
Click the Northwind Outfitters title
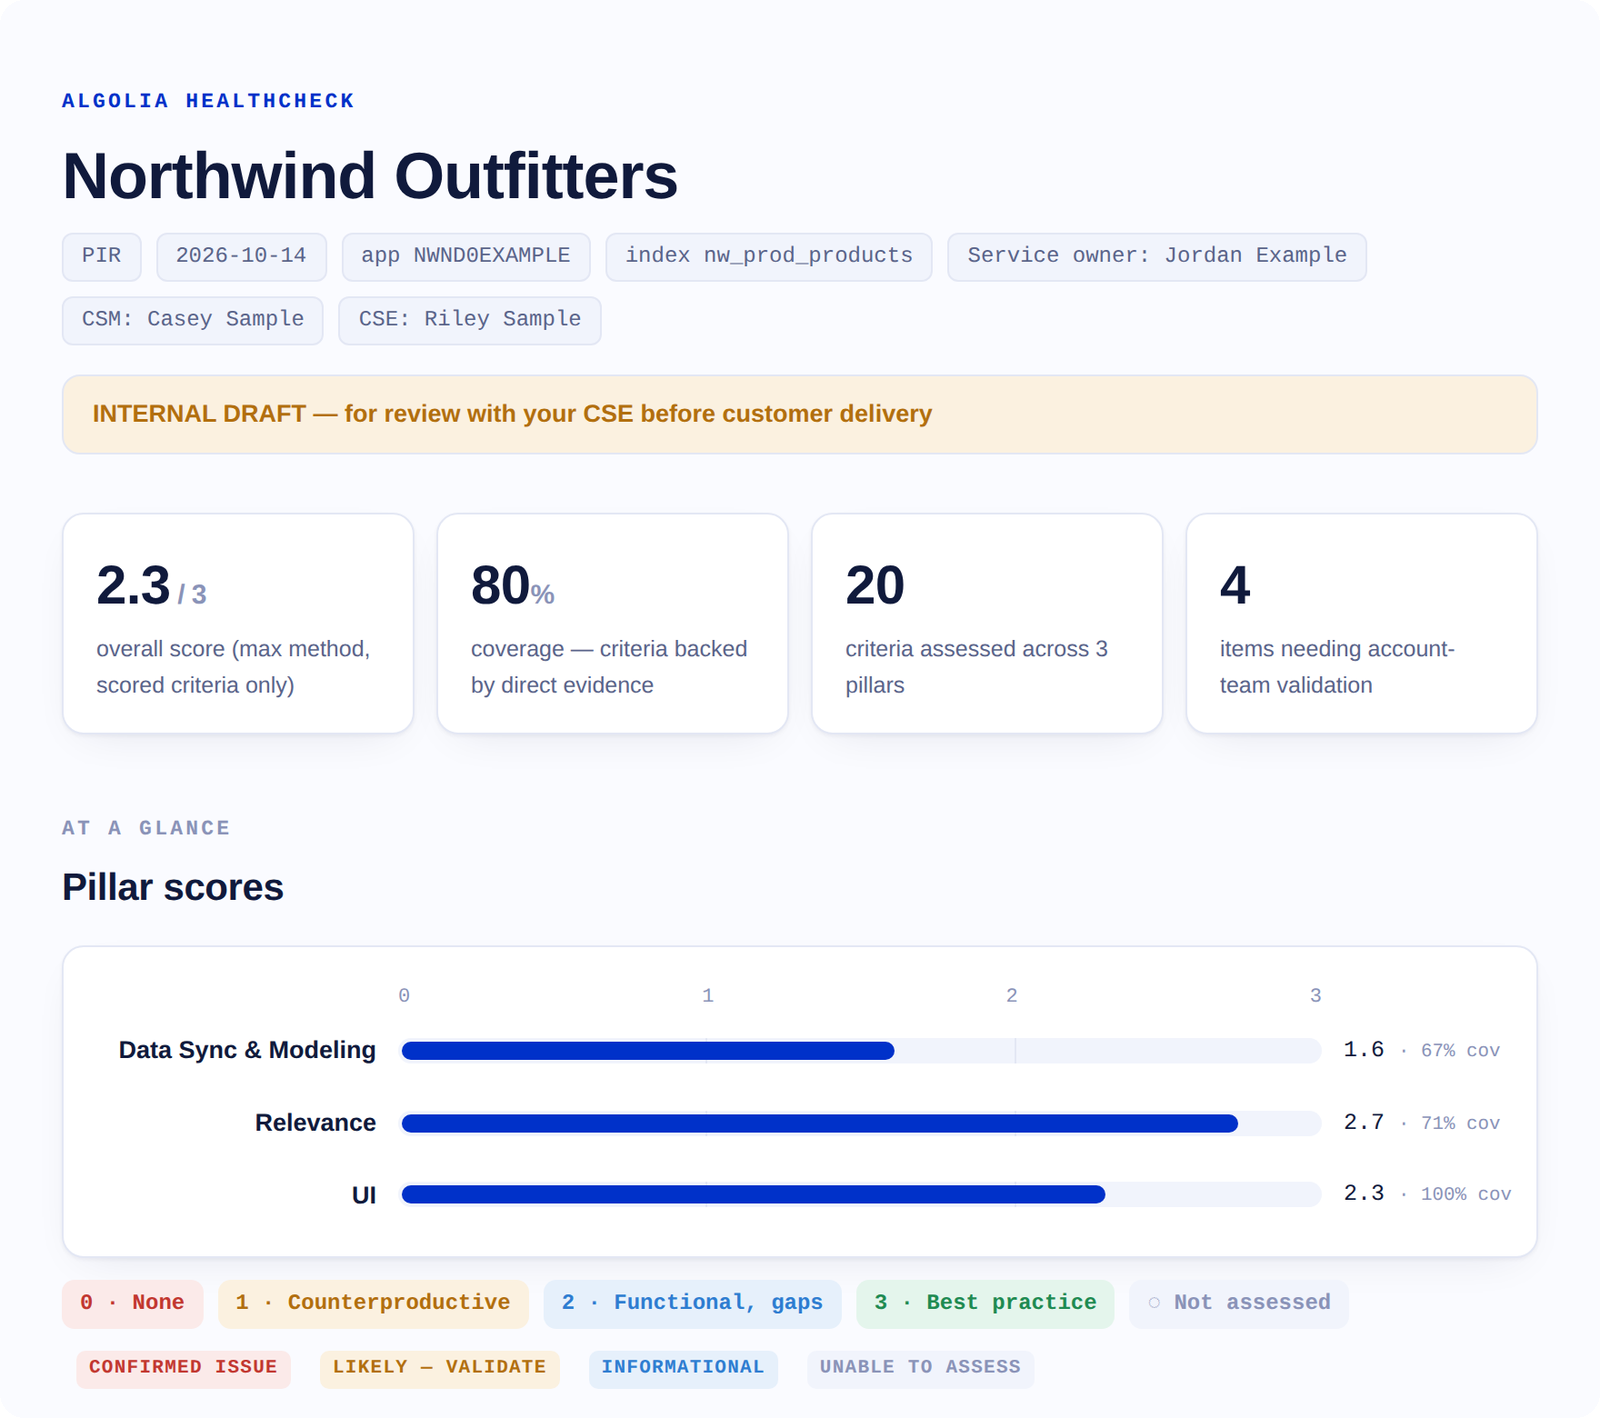click(x=370, y=176)
